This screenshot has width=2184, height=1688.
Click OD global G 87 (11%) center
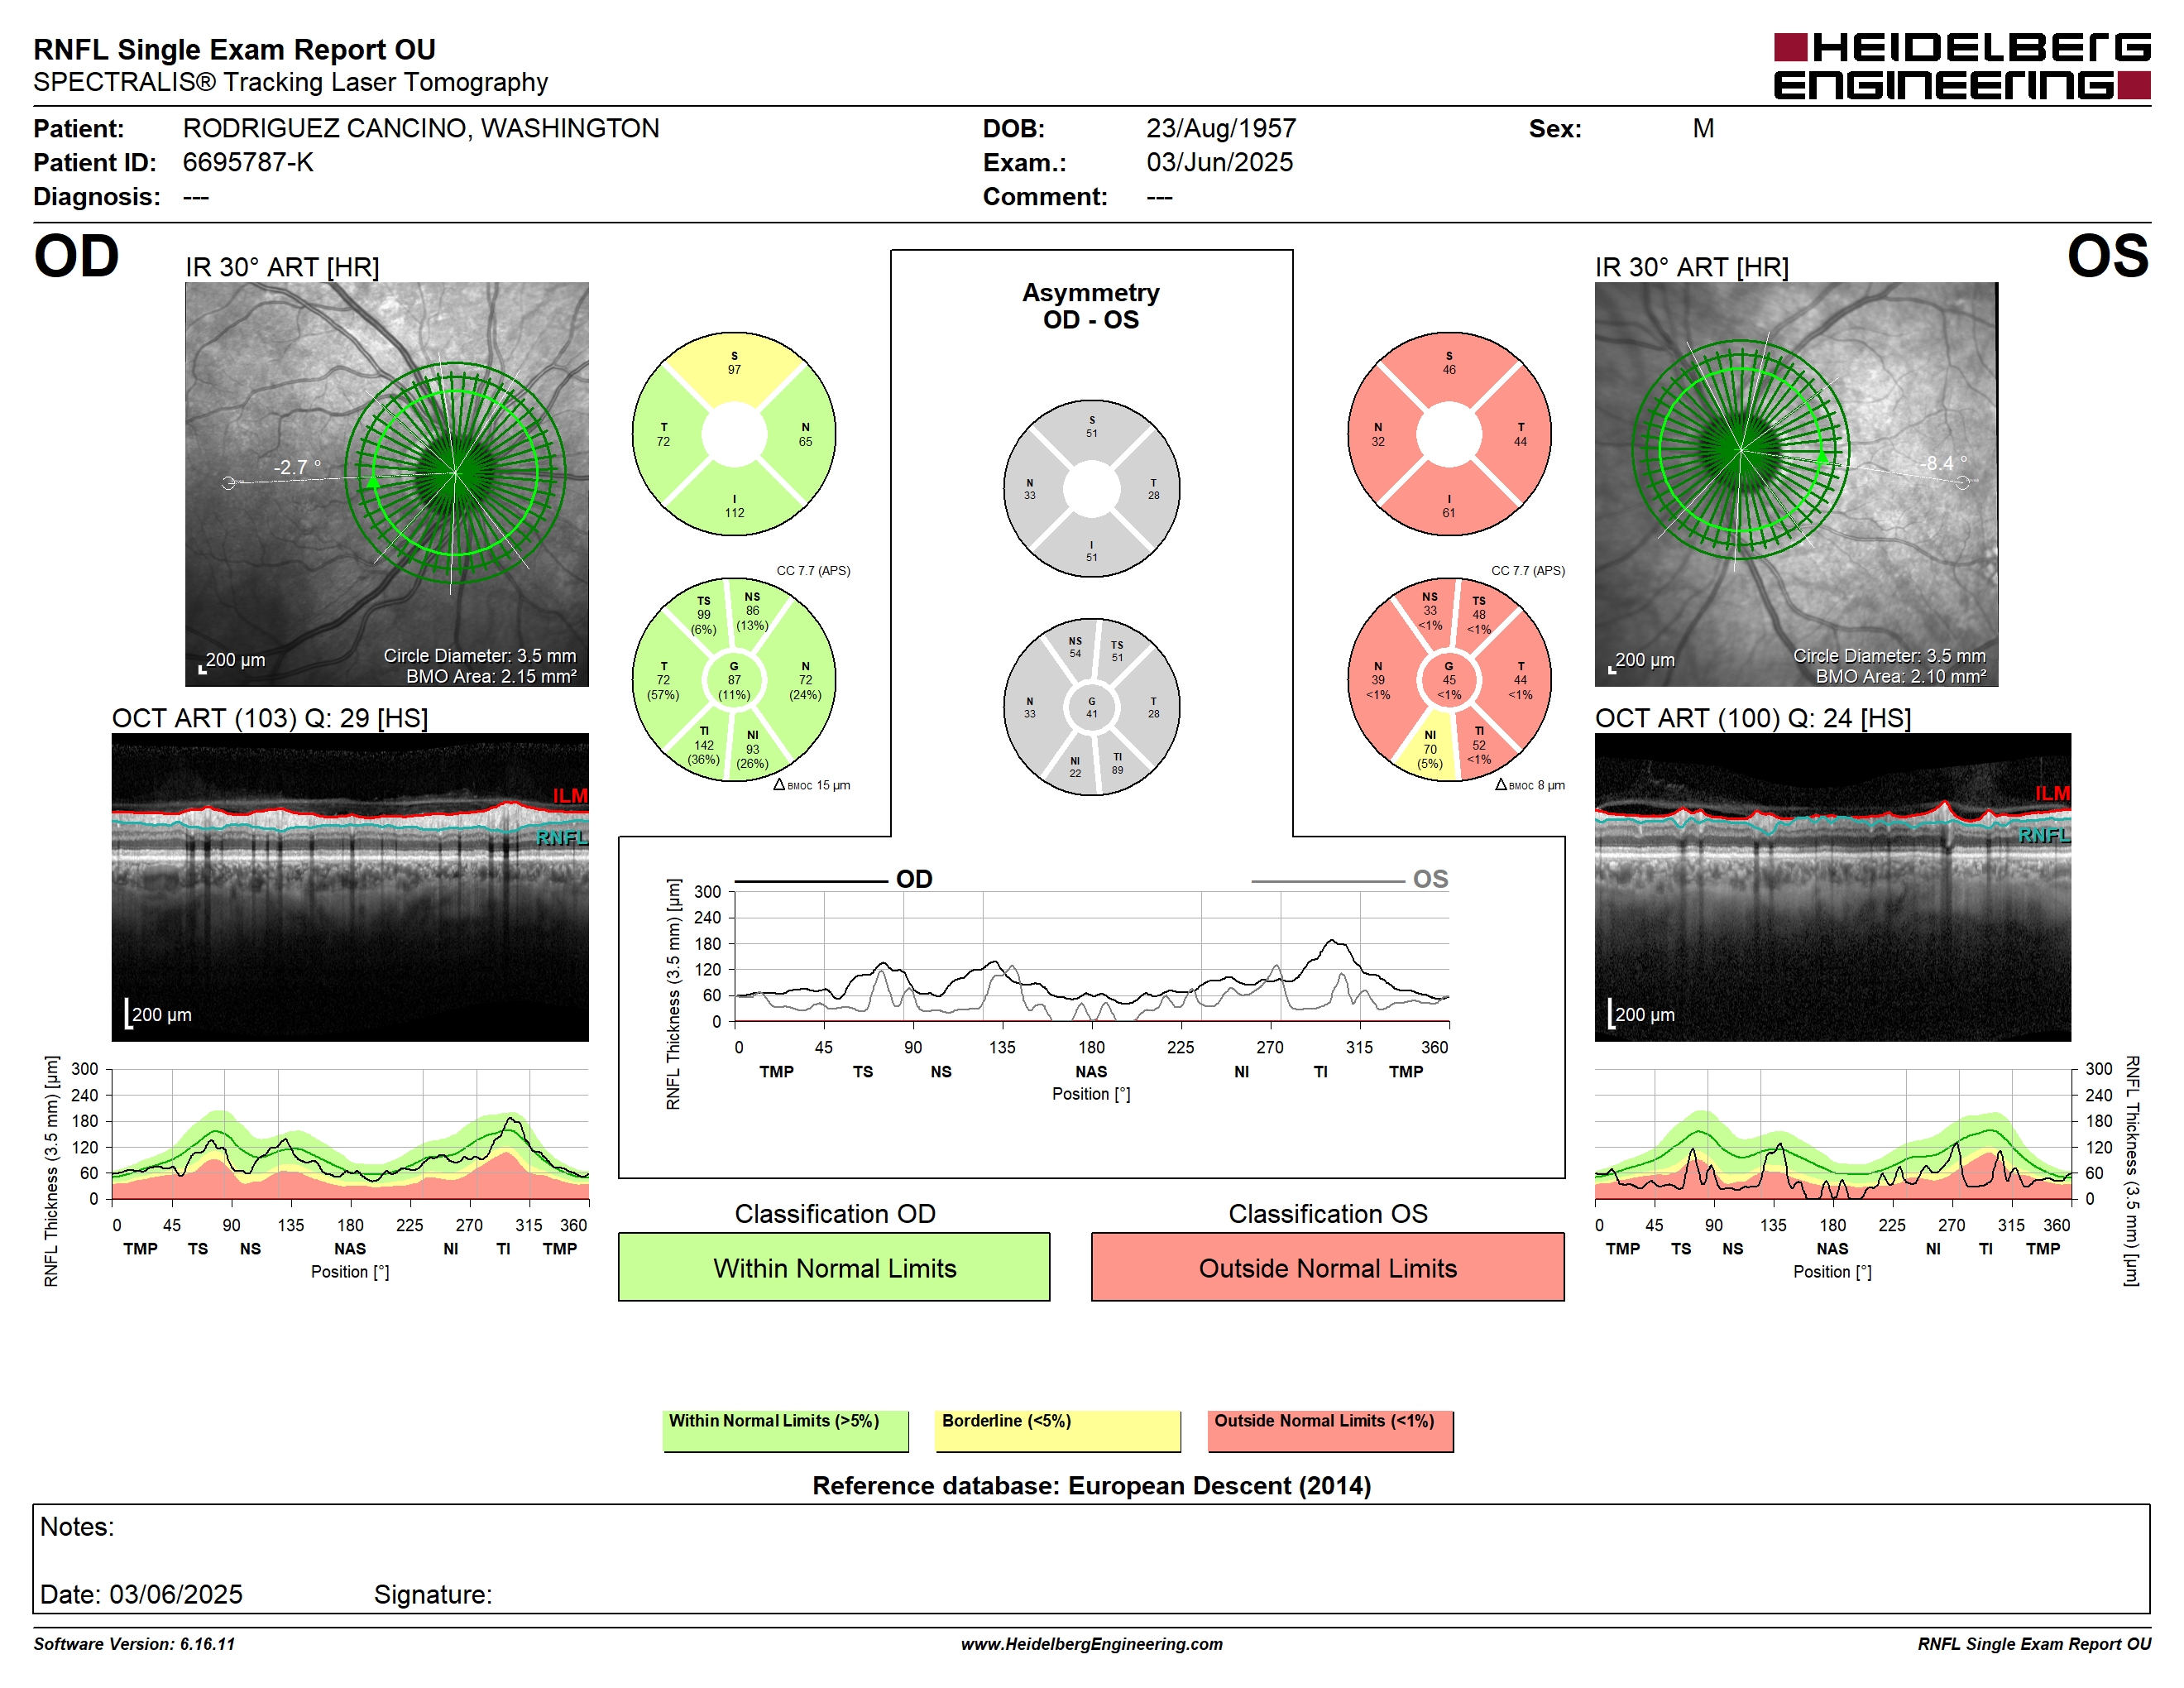pyautogui.click(x=734, y=681)
